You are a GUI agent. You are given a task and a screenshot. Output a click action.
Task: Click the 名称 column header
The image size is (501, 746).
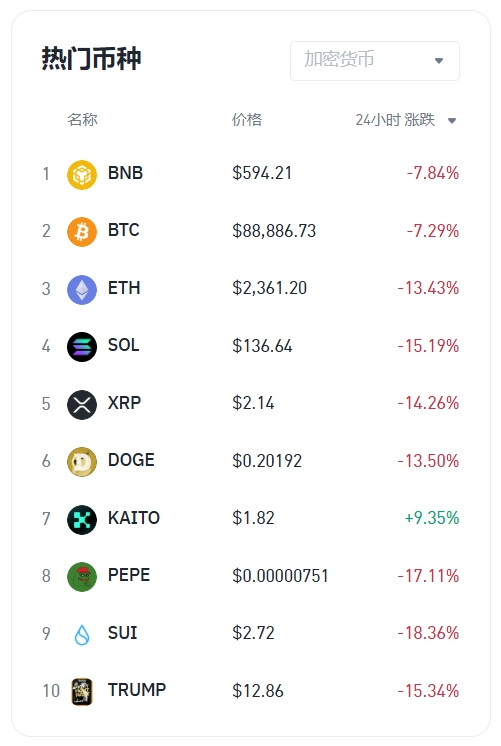tap(82, 119)
